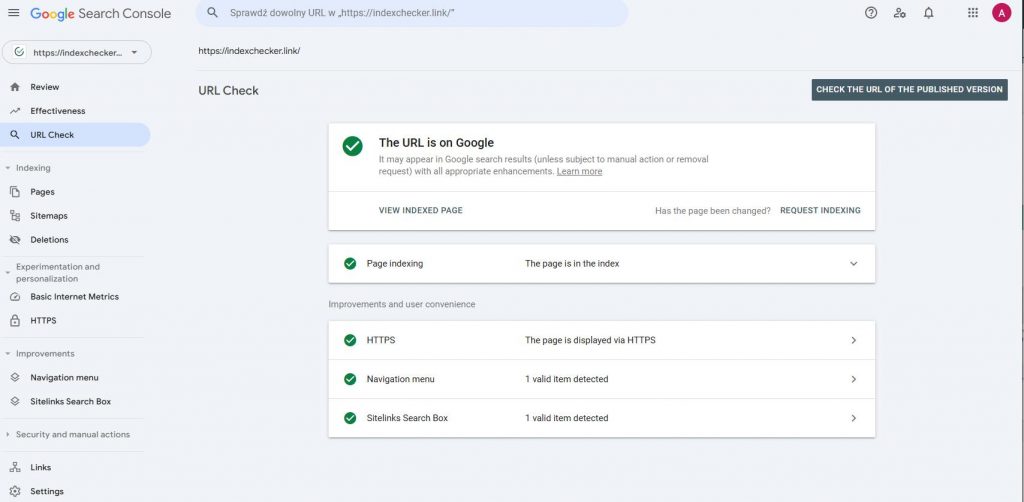This screenshot has width=1024, height=502.
Task: Go to Sitemaps in the sidebar
Action: pos(48,216)
